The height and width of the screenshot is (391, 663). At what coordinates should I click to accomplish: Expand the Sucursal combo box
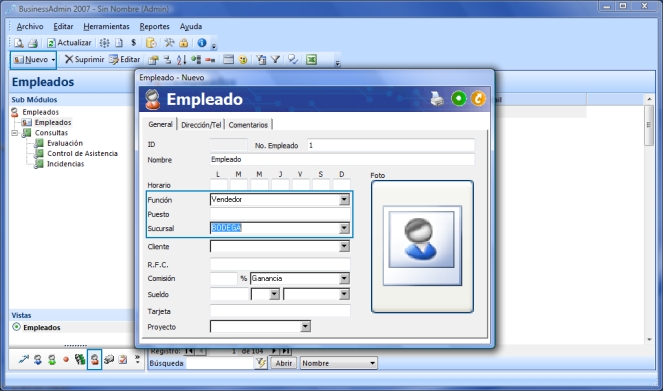(x=344, y=228)
